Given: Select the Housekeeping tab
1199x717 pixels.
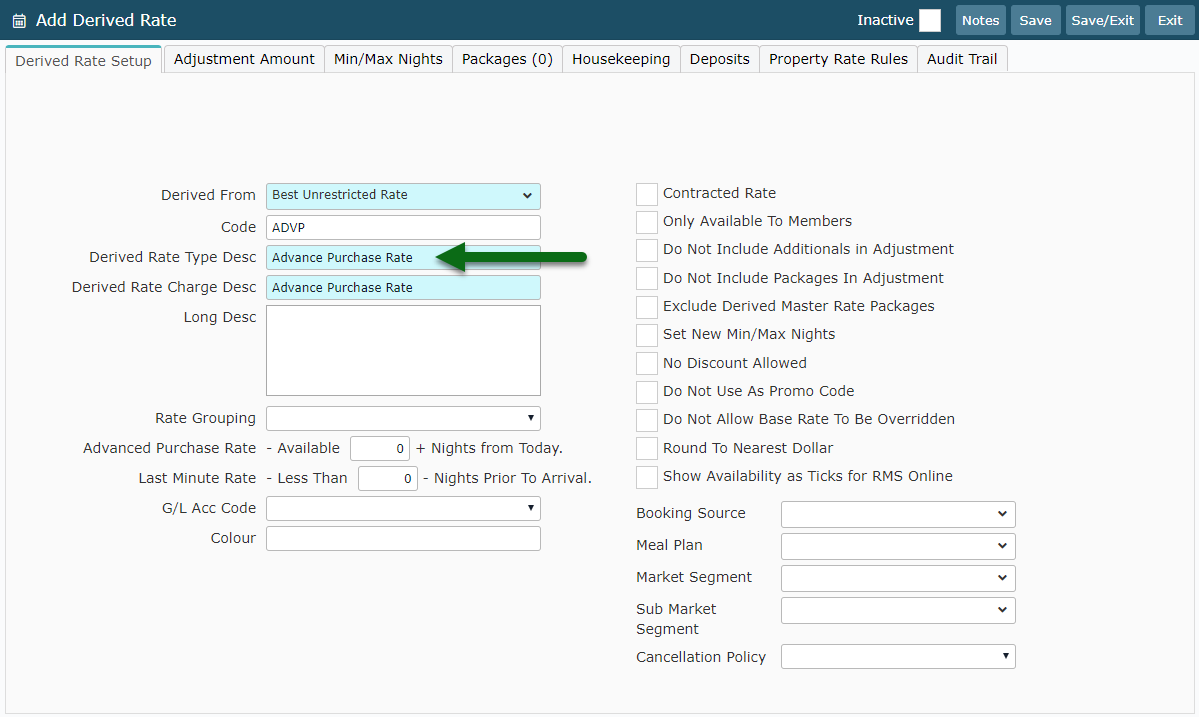Looking at the screenshot, I should (621, 59).
